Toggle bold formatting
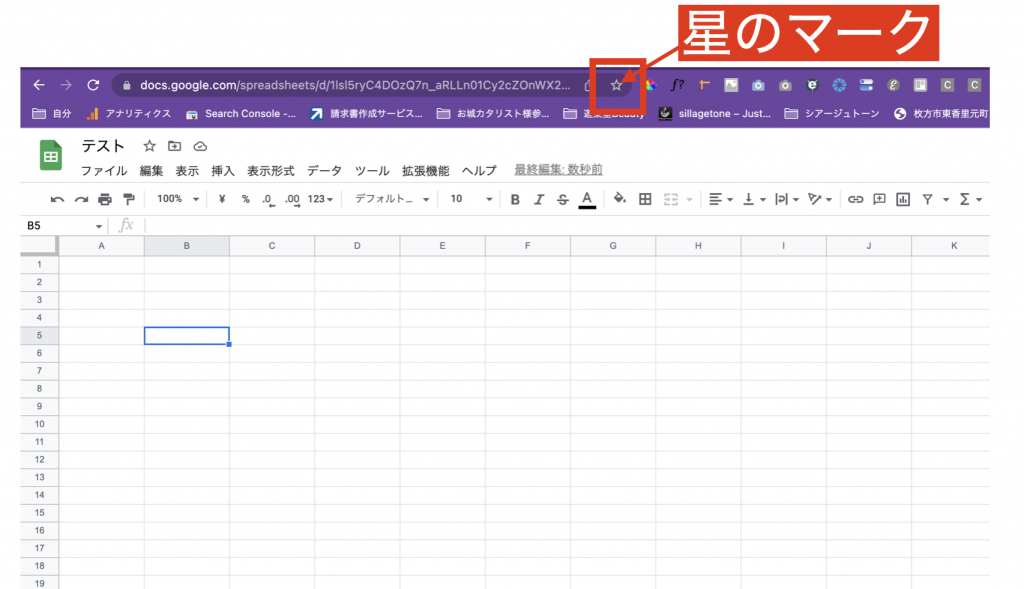This screenshot has height=589, width=1024. [515, 200]
